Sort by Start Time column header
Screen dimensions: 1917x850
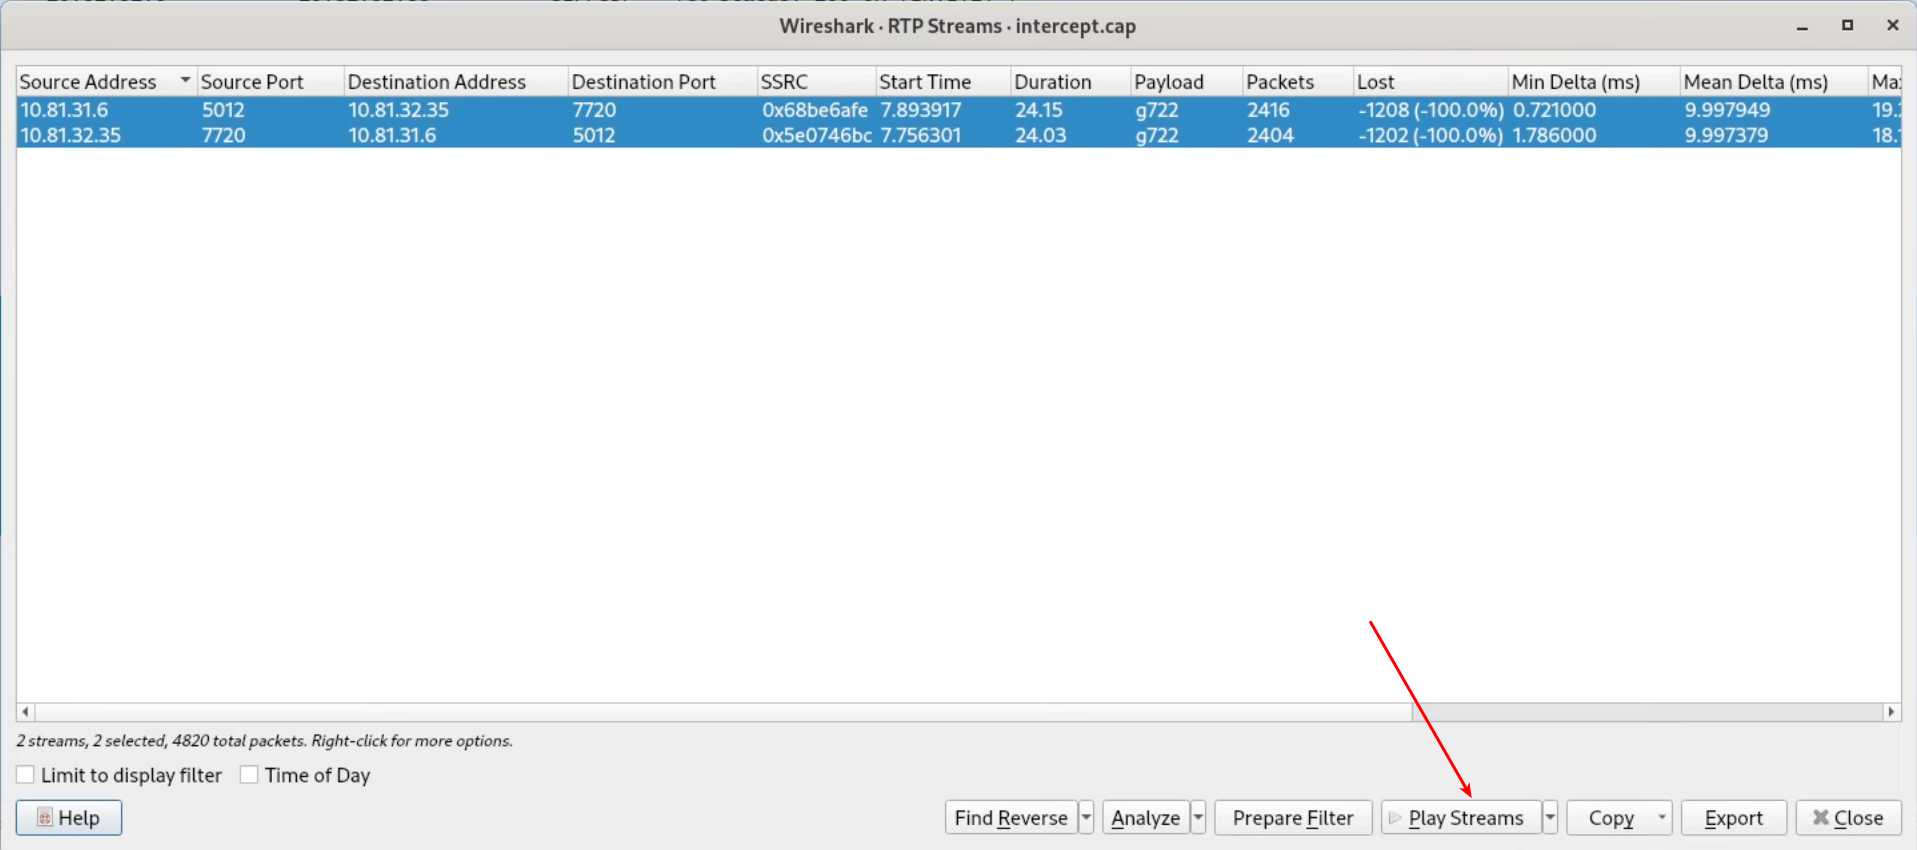[943, 82]
